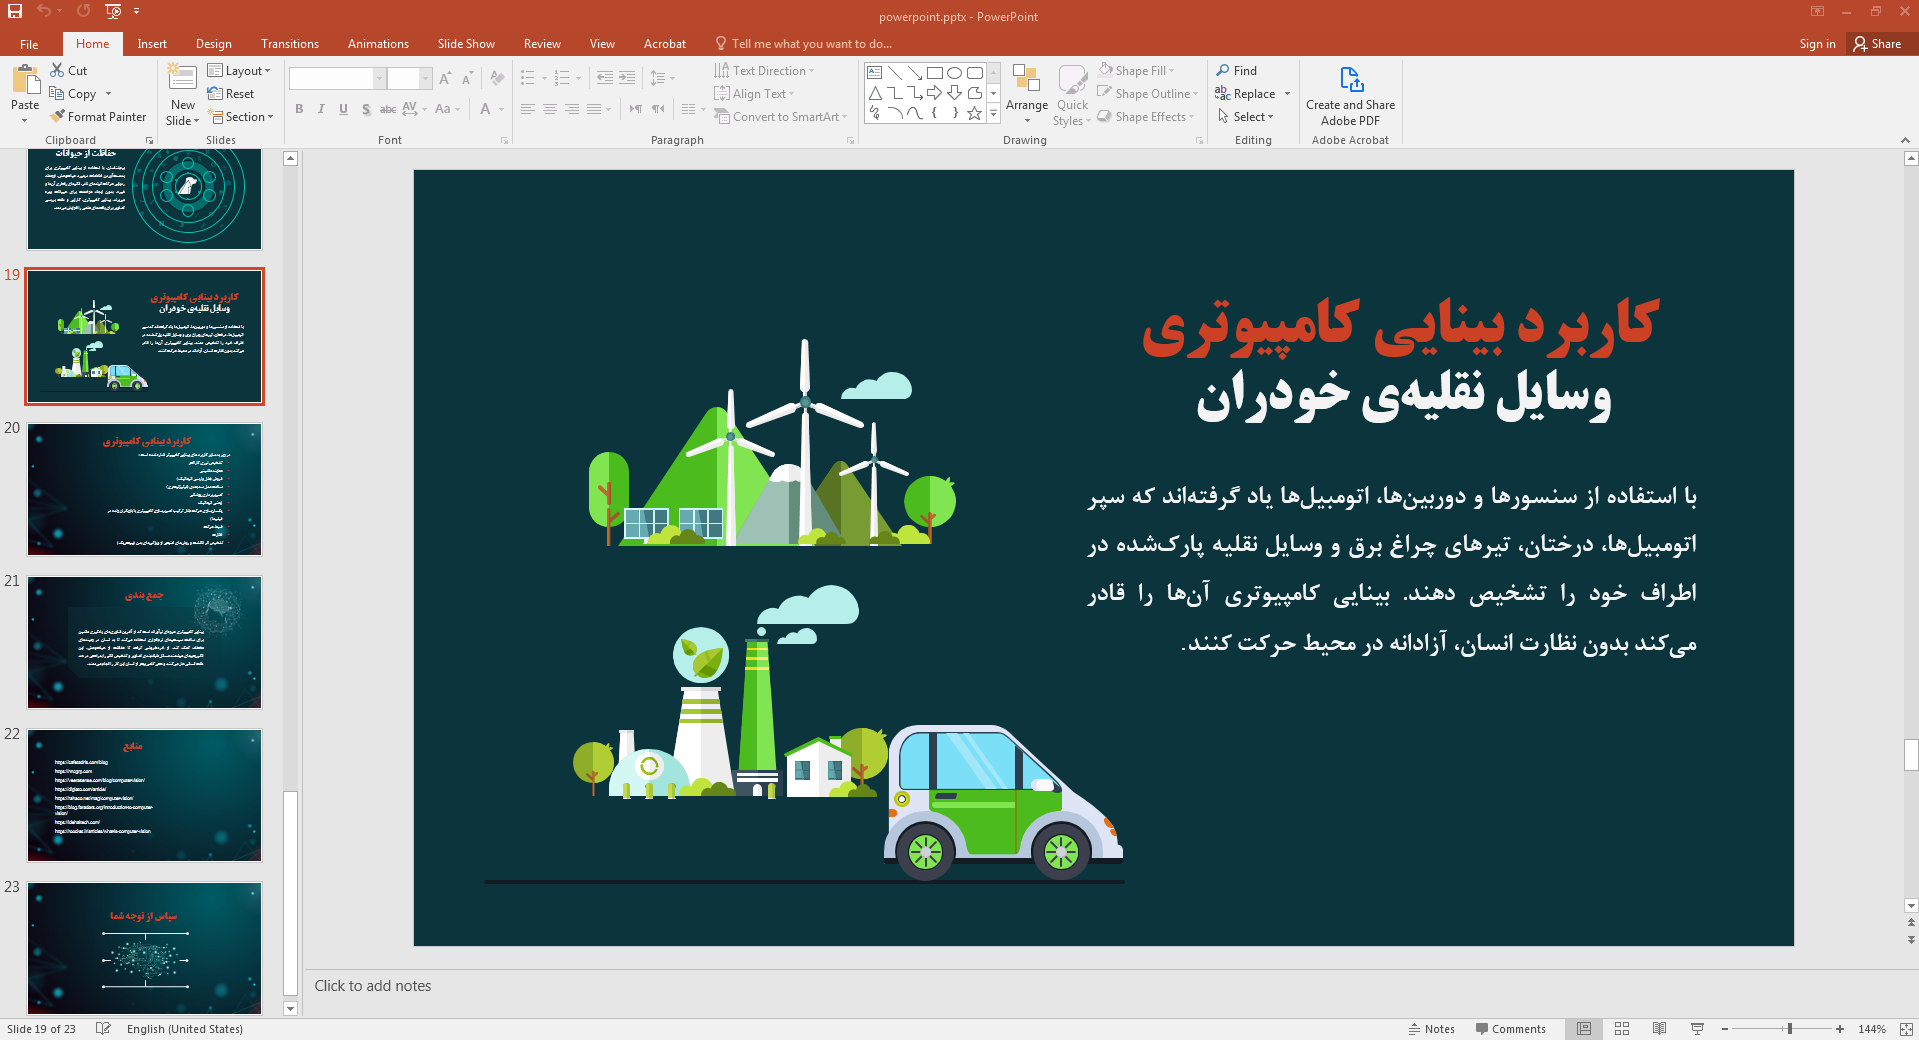
Task: Open the Shape Fill dropdown
Action: pos(1136,70)
